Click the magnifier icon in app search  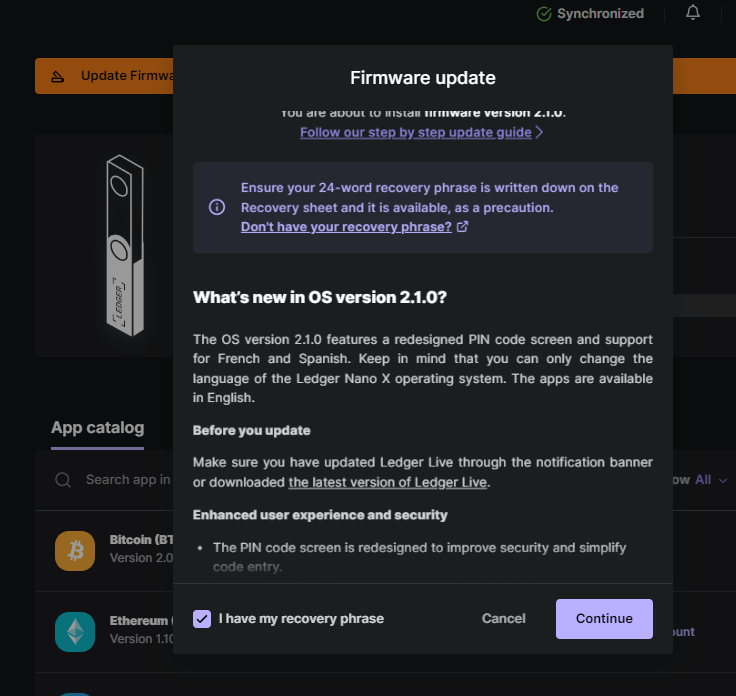pos(63,480)
